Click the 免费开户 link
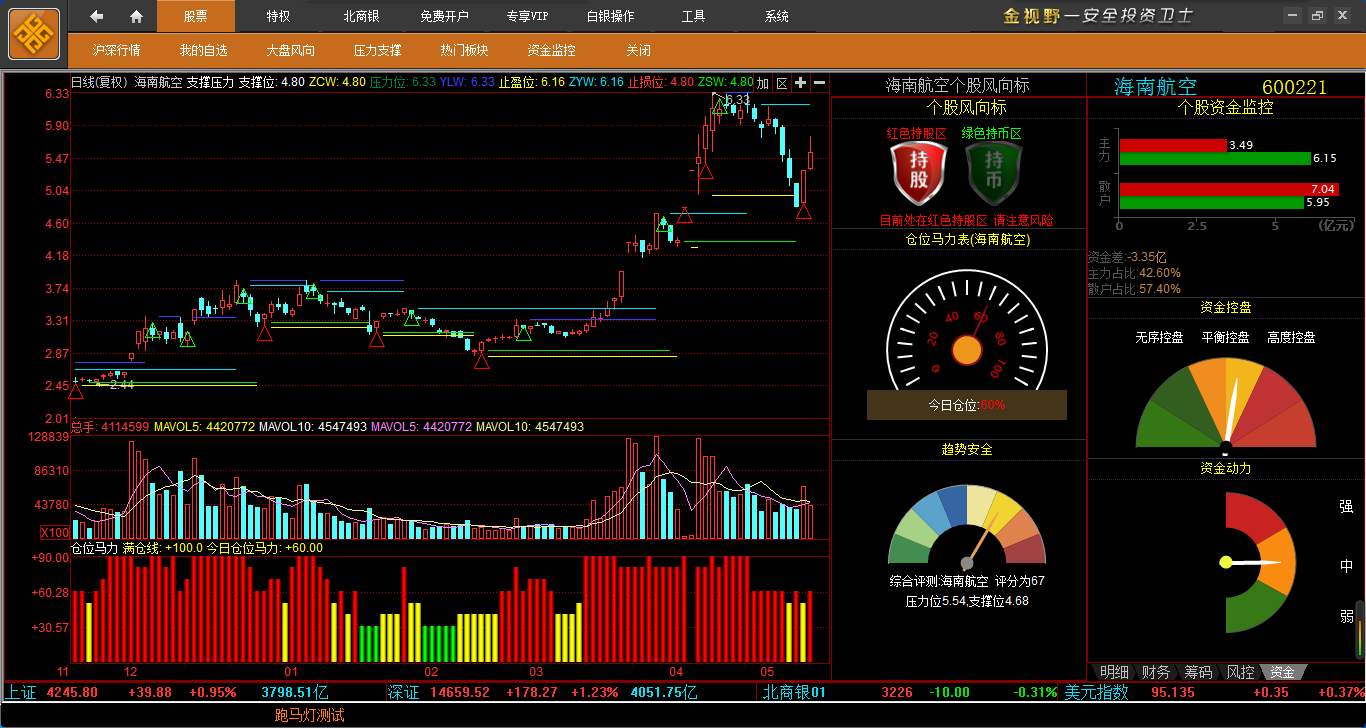This screenshot has height=728, width=1366. pyautogui.click(x=444, y=16)
